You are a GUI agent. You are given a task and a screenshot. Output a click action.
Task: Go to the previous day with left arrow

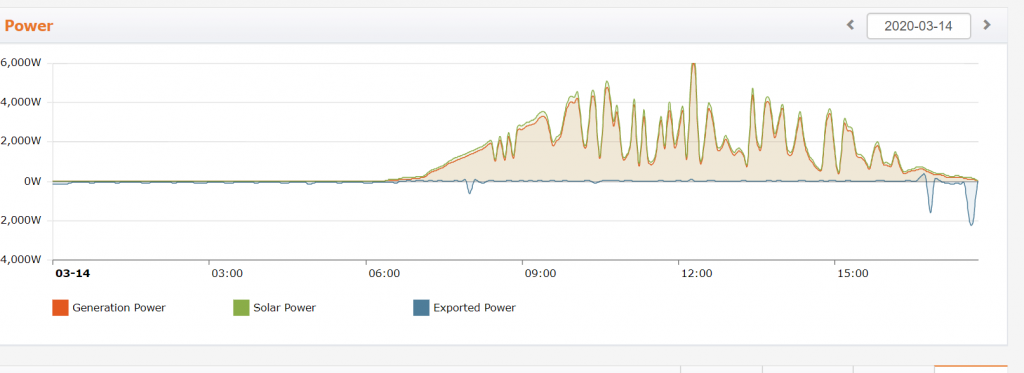(850, 25)
